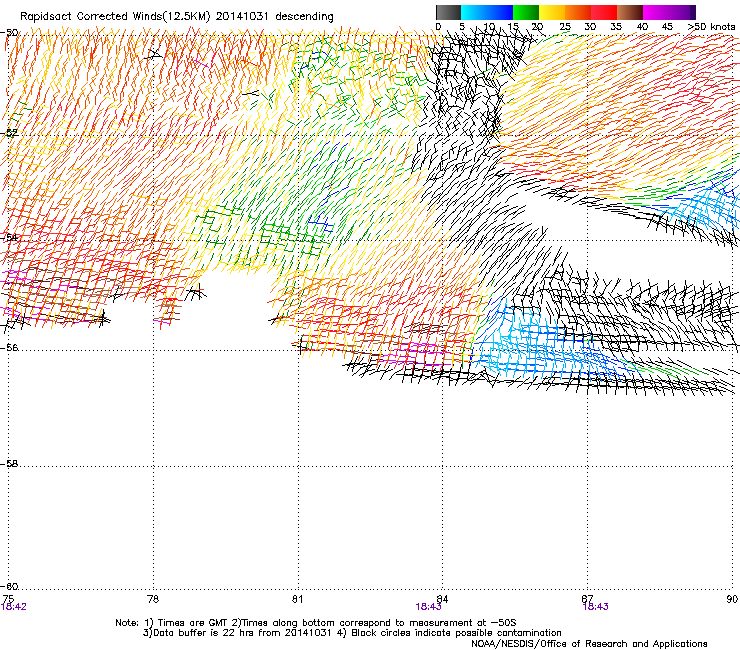Click the '25' legend scale number
The image size is (740, 650).
click(565, 27)
